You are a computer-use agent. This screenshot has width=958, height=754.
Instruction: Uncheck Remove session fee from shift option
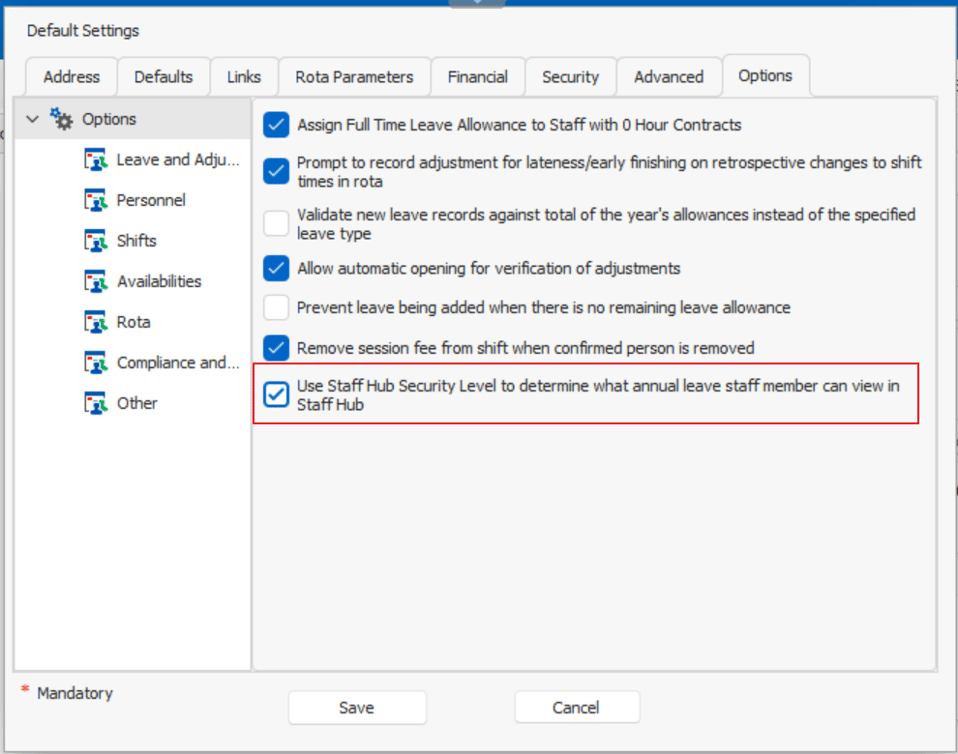[x=276, y=348]
